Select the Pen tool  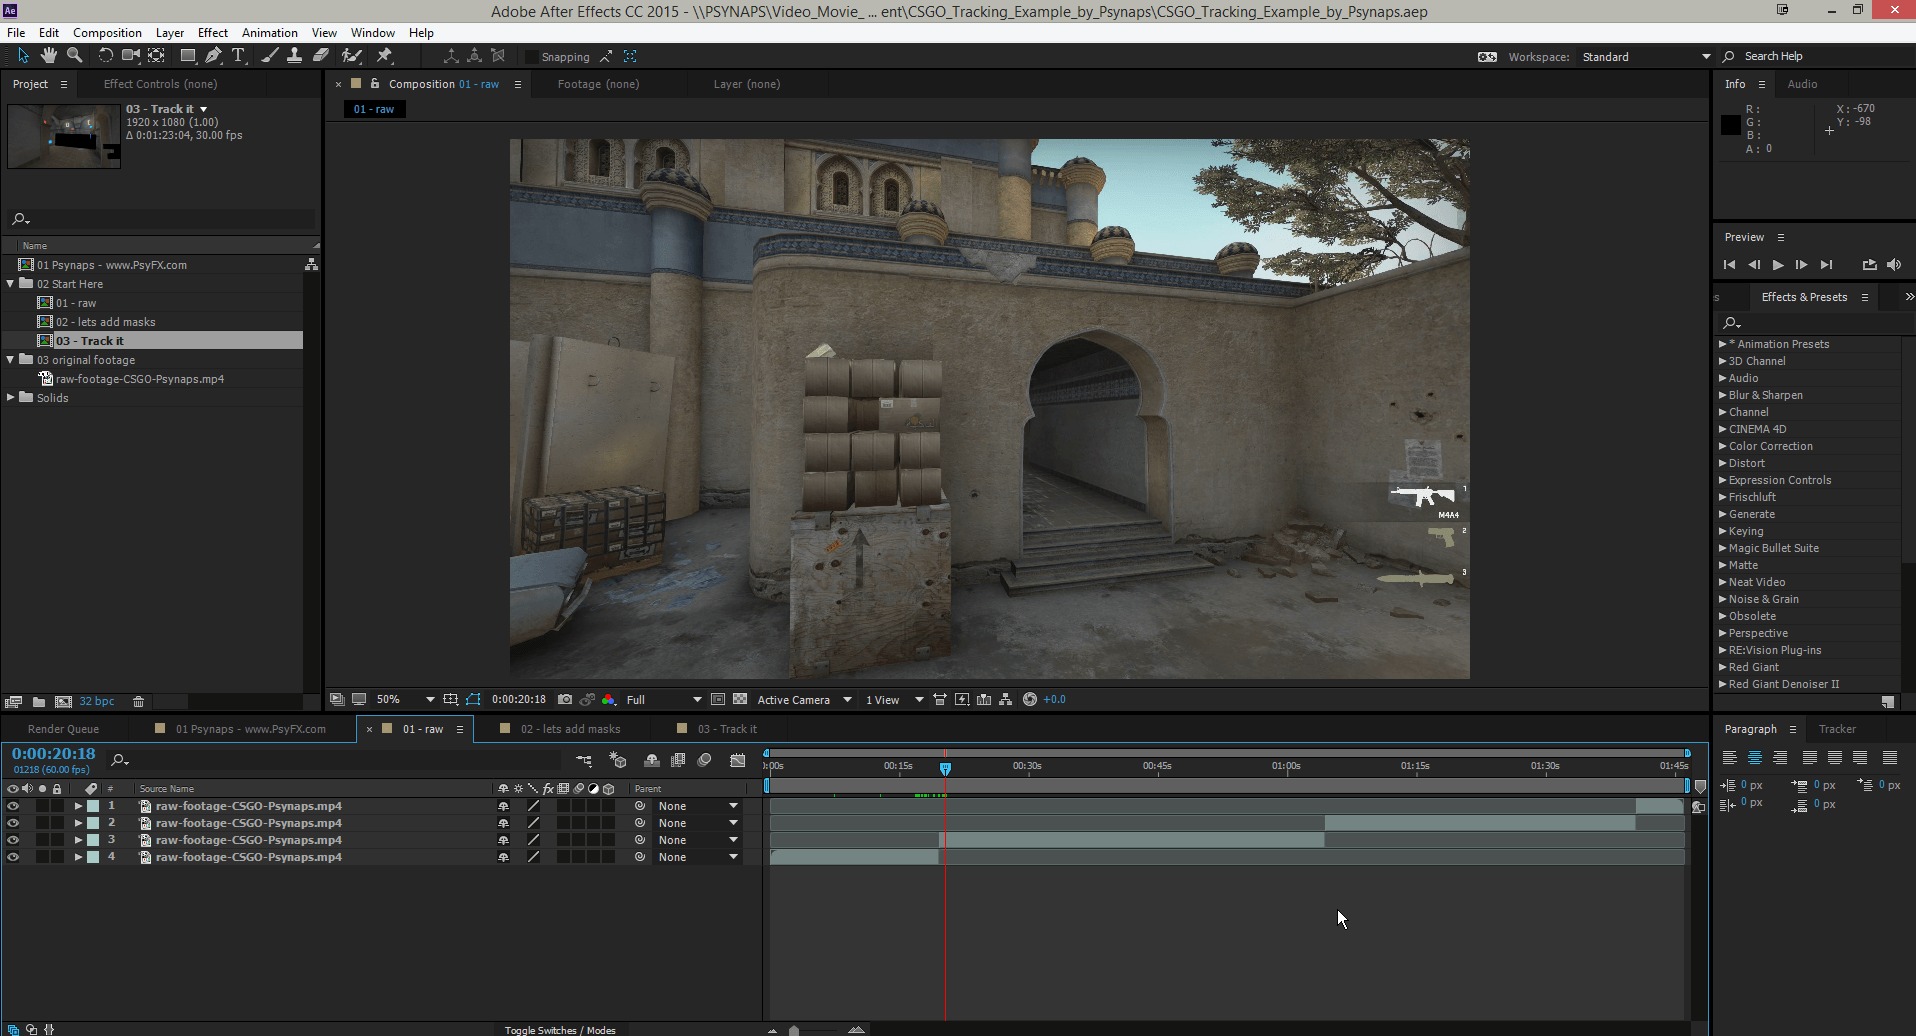tap(213, 56)
